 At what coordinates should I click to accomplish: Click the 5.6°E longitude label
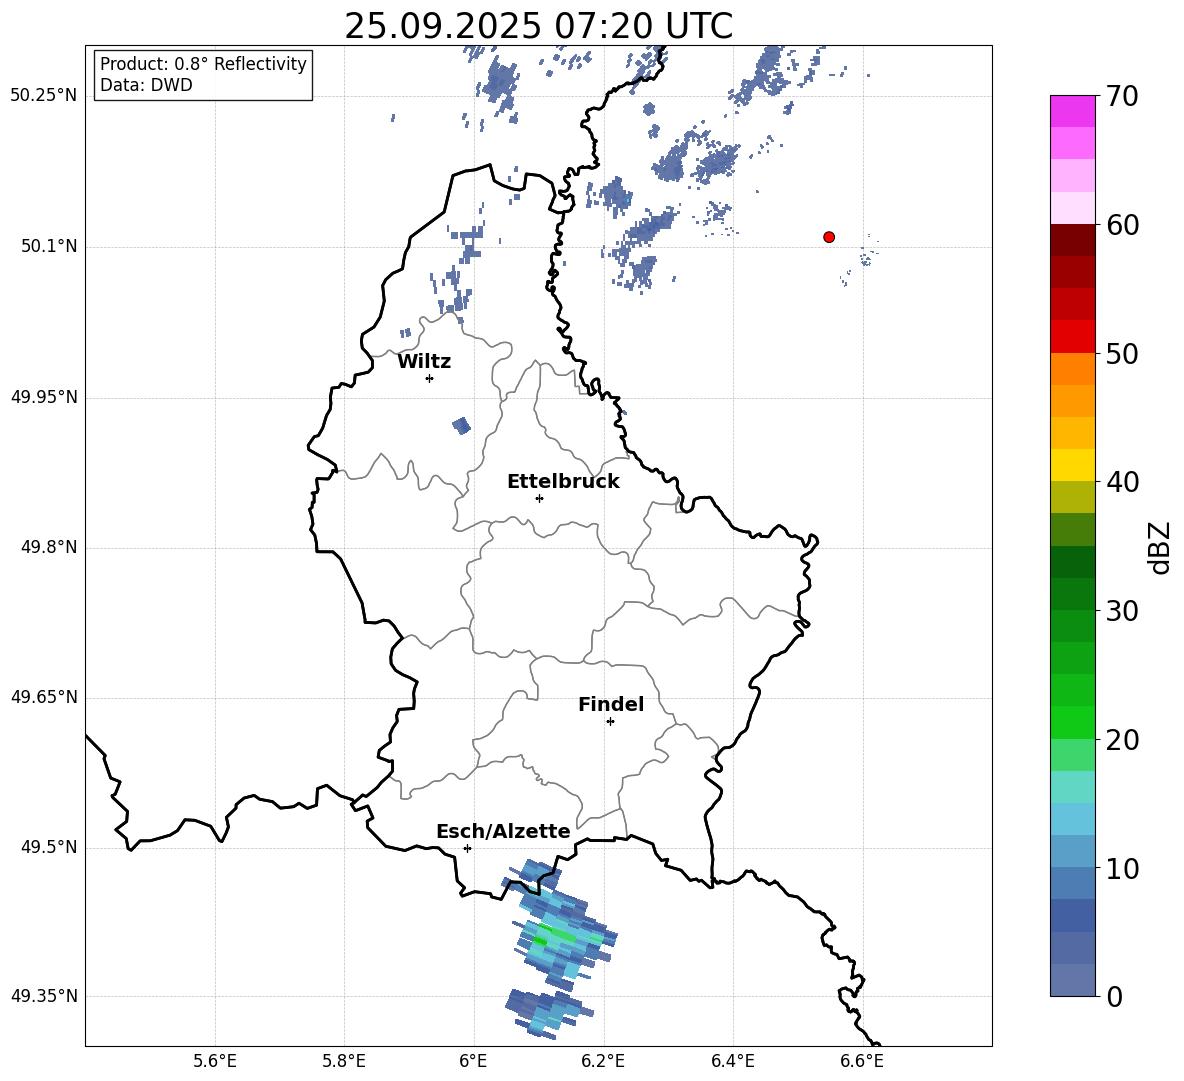tap(215, 1061)
